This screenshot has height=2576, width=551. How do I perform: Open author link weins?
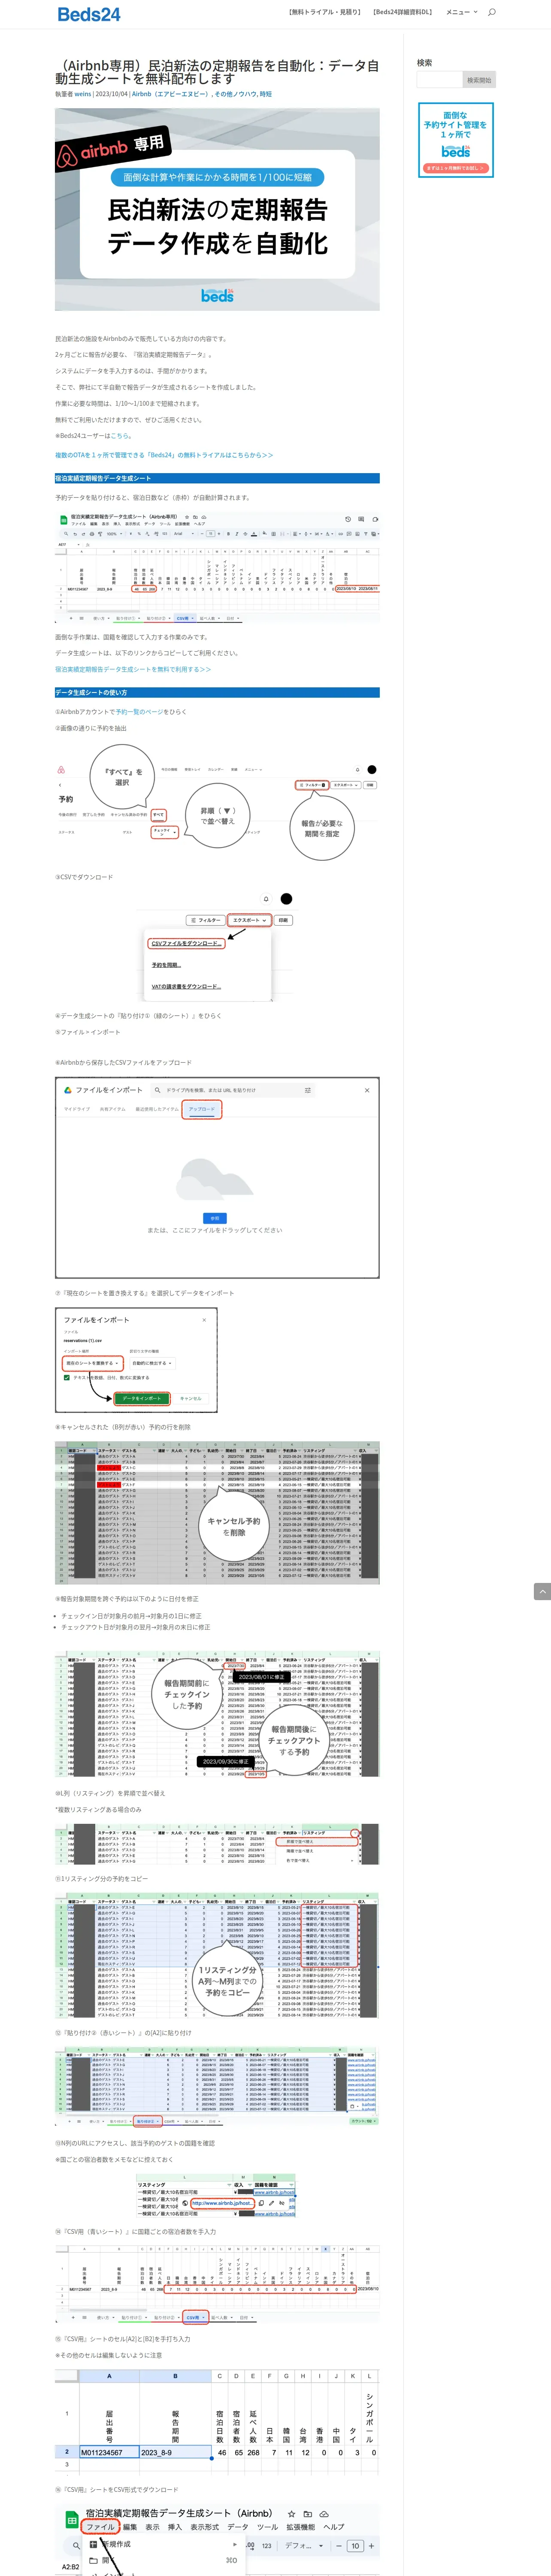pos(82,94)
